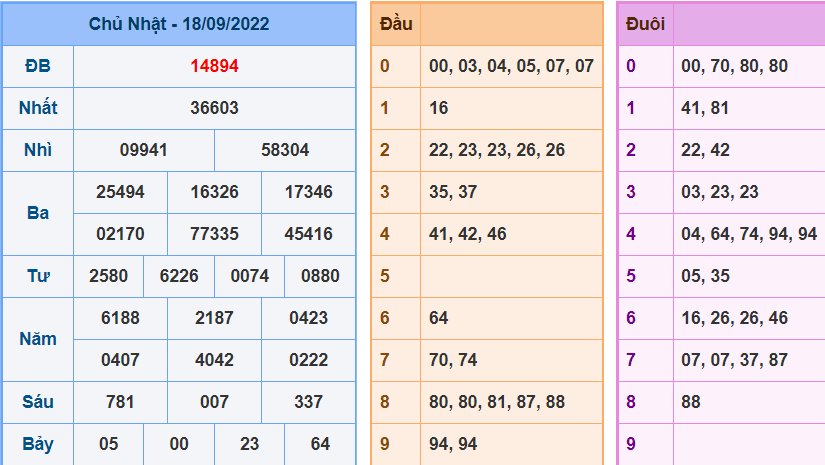Click Đuôi row 5 values 05, 35
Viewport: 825px width, 465px height.
[705, 277]
